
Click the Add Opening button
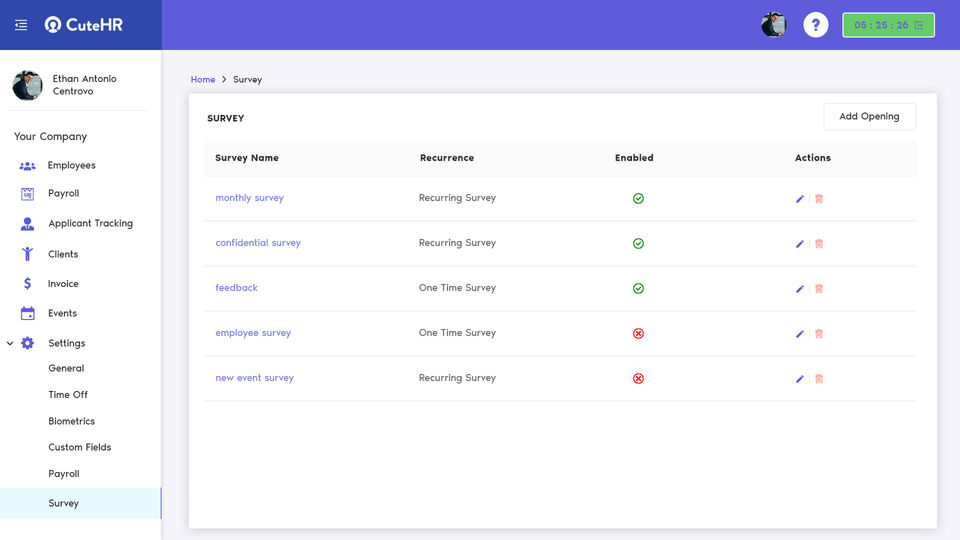click(x=869, y=117)
